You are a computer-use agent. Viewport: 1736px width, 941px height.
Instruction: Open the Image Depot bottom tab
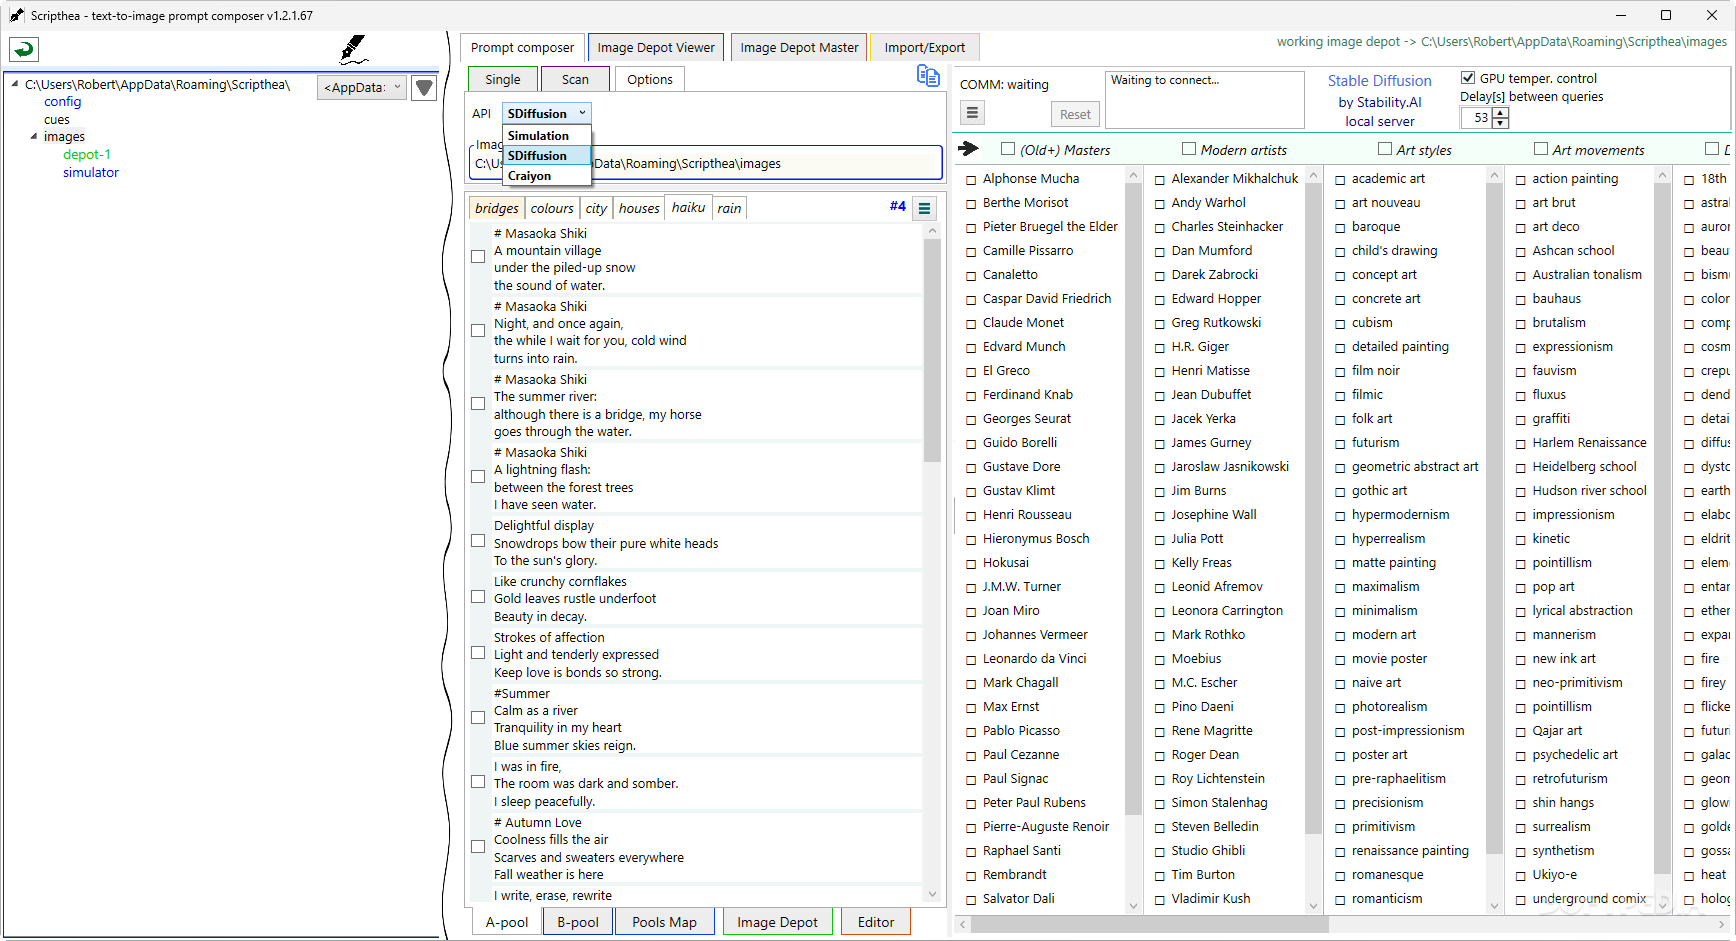tap(777, 922)
